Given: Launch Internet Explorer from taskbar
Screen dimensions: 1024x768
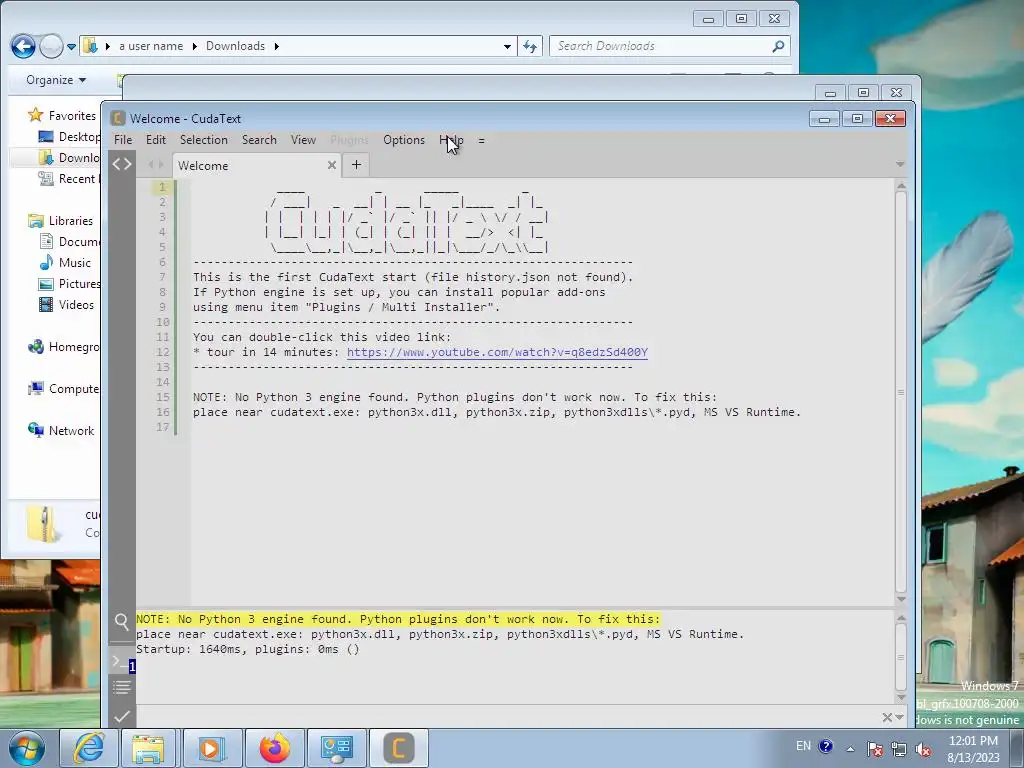Looking at the screenshot, I should coord(87,748).
